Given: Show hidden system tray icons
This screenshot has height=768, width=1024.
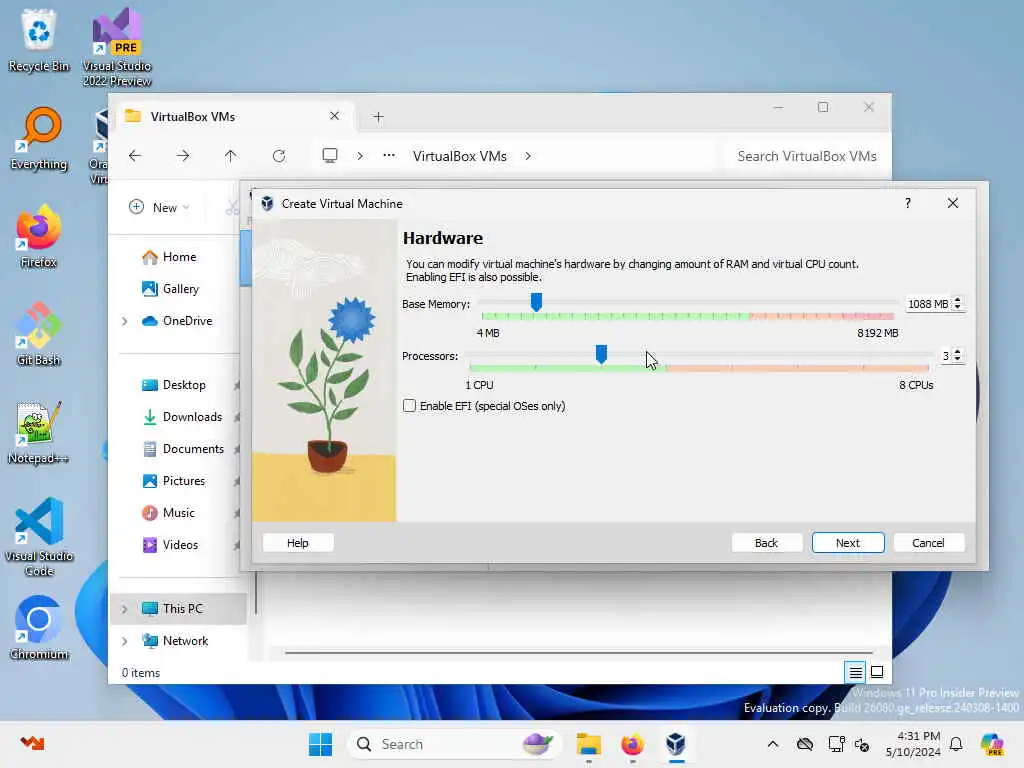Looking at the screenshot, I should tap(773, 744).
